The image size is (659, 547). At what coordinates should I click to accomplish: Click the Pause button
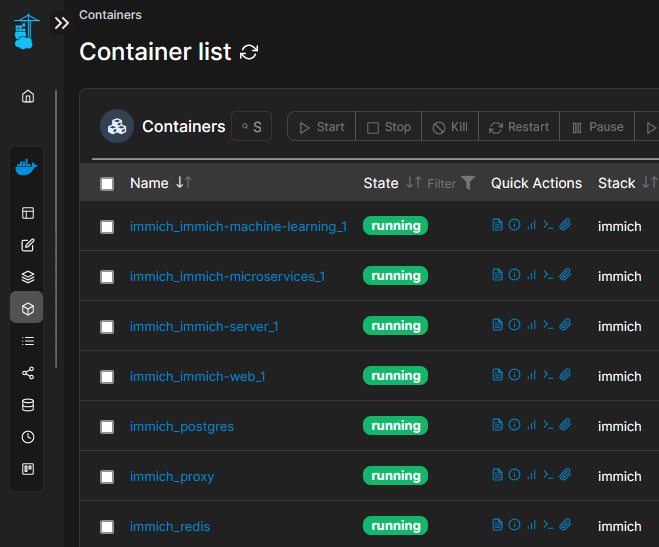[597, 126]
